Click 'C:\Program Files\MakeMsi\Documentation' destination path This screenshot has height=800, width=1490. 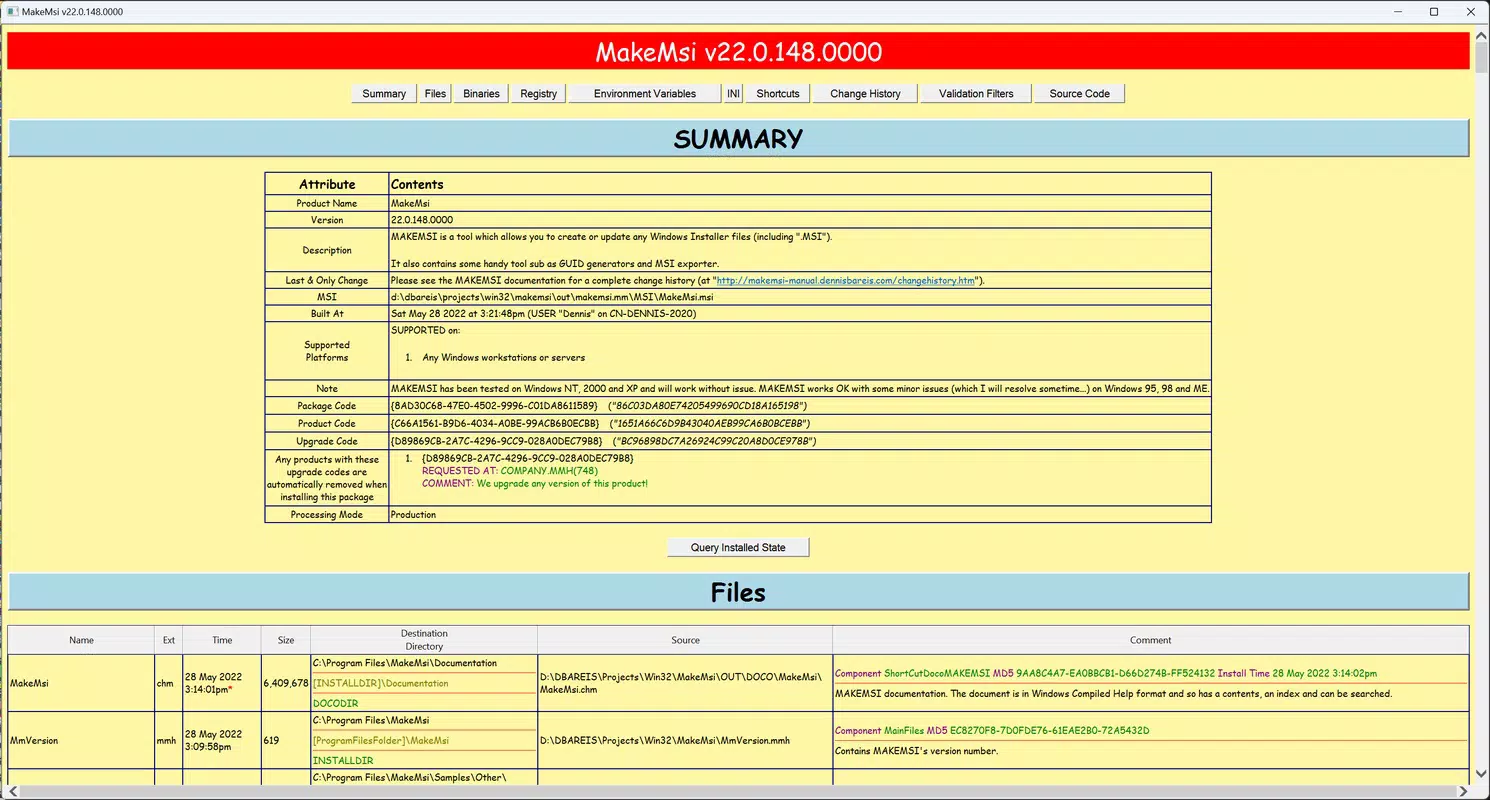405,663
